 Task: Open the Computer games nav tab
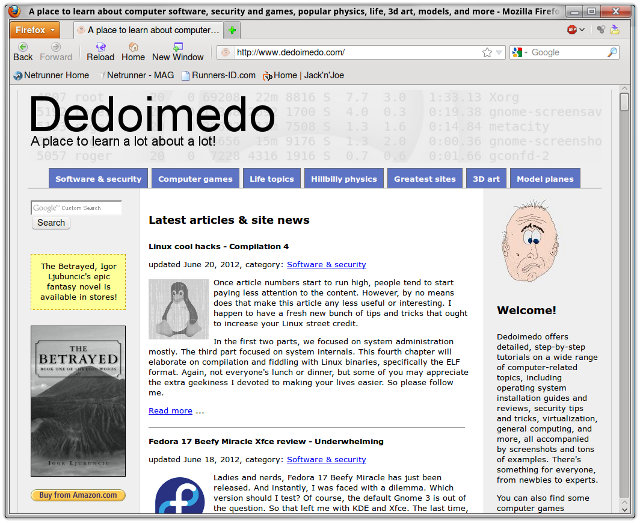coord(195,178)
